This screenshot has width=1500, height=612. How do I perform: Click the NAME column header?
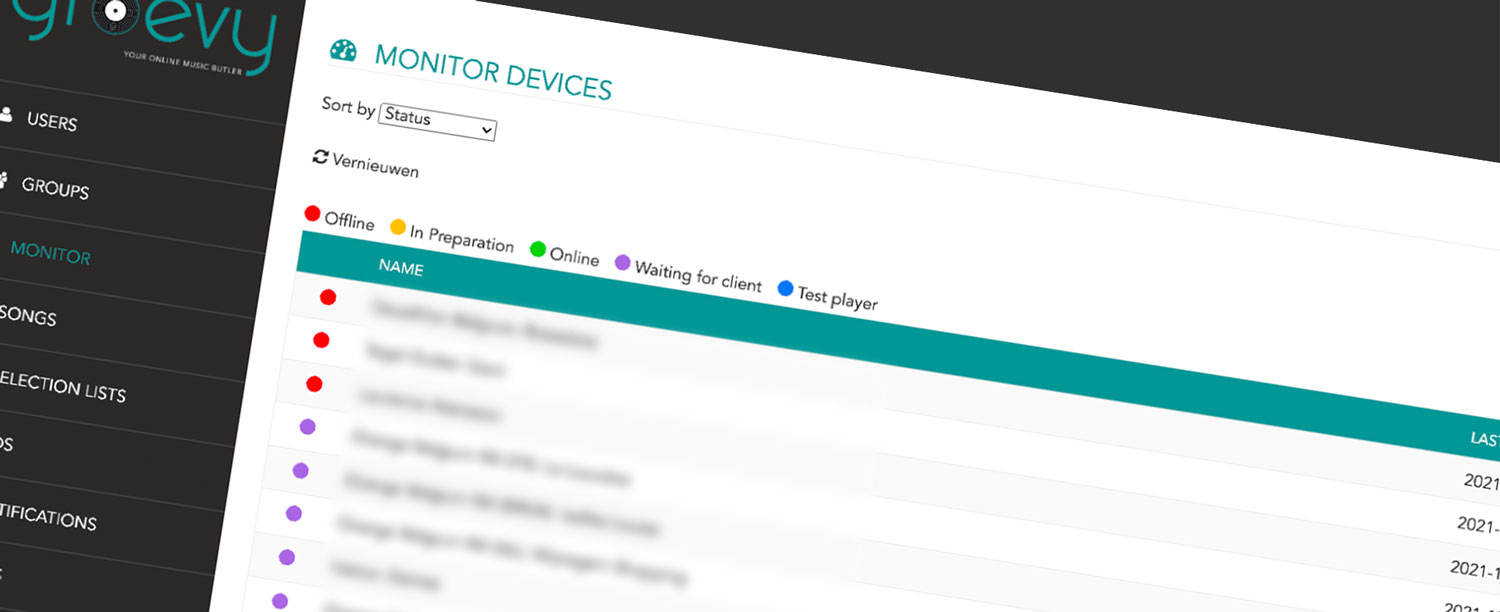pyautogui.click(x=401, y=268)
